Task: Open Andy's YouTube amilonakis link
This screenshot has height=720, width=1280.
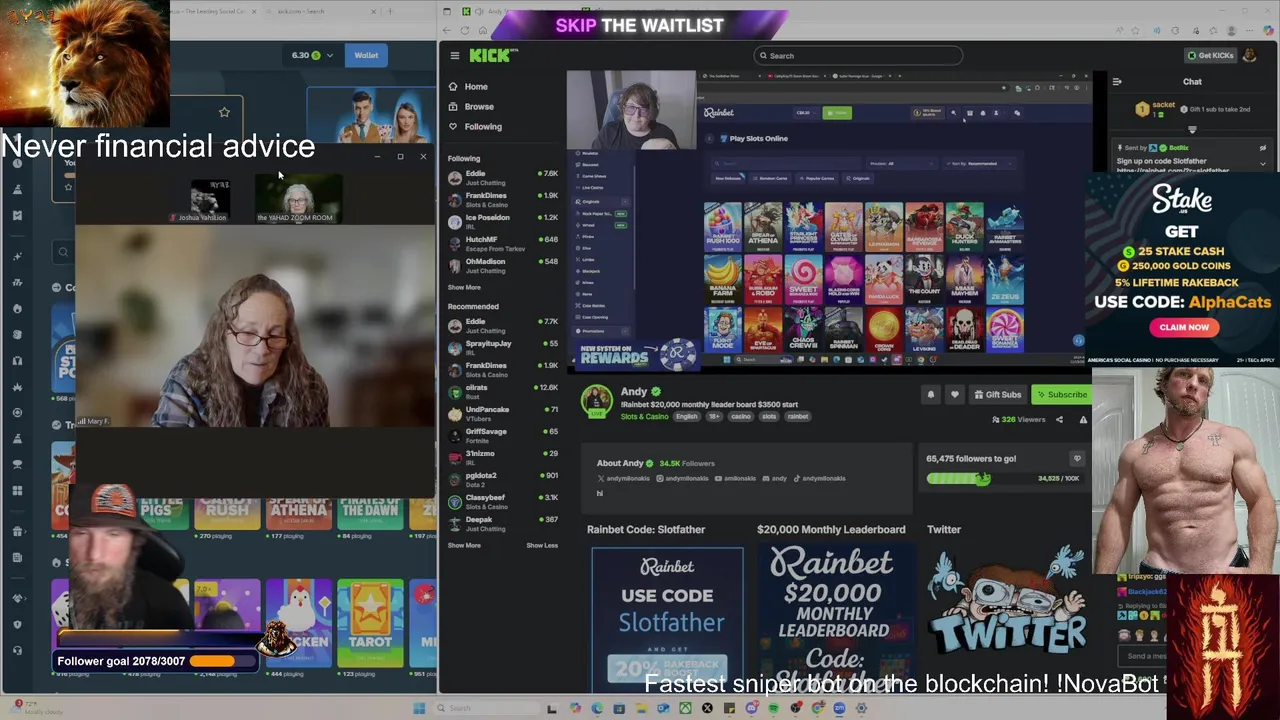Action: [736, 479]
